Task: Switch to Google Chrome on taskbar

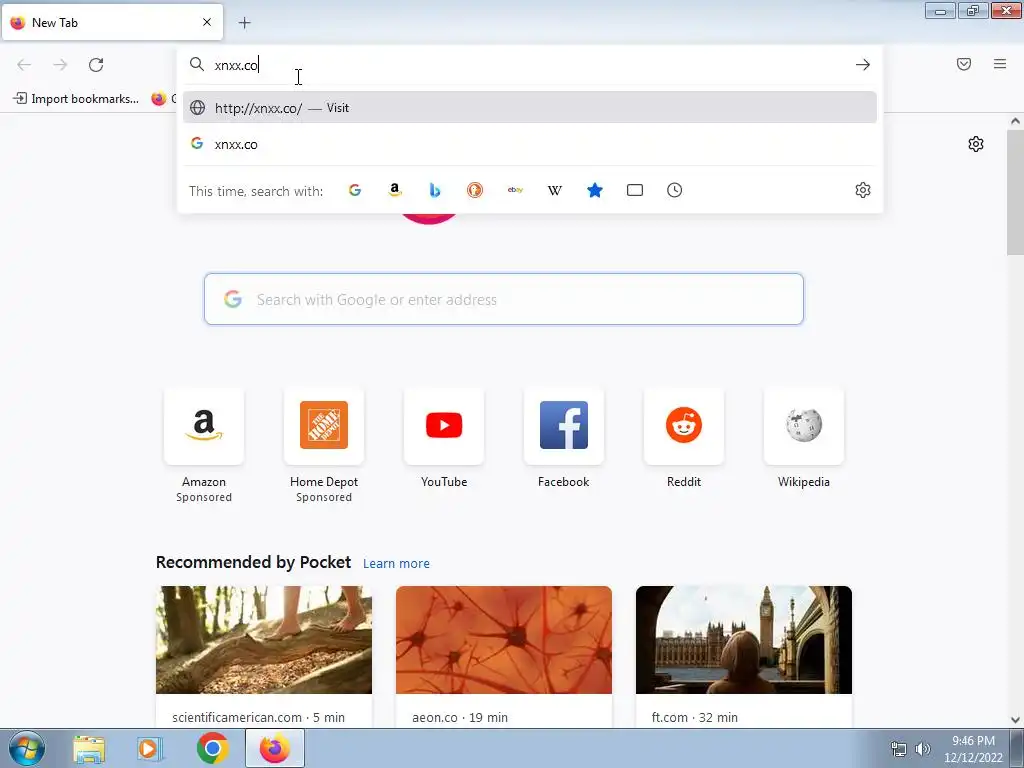Action: (x=212, y=748)
